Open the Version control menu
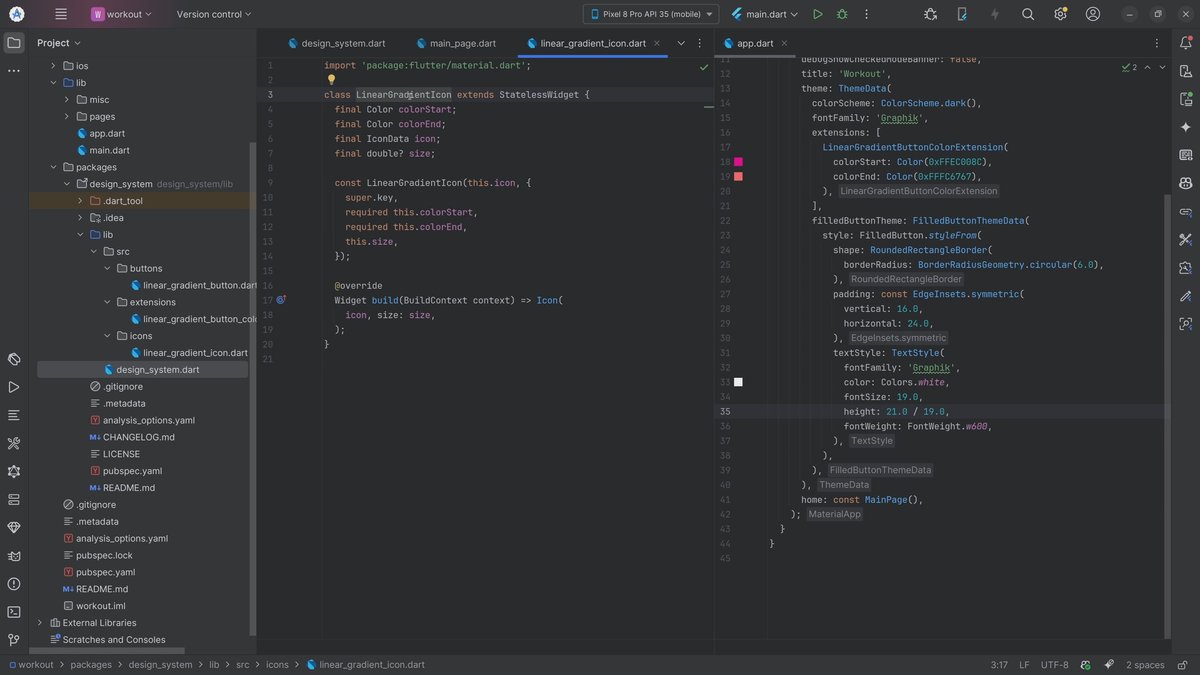 pyautogui.click(x=214, y=14)
